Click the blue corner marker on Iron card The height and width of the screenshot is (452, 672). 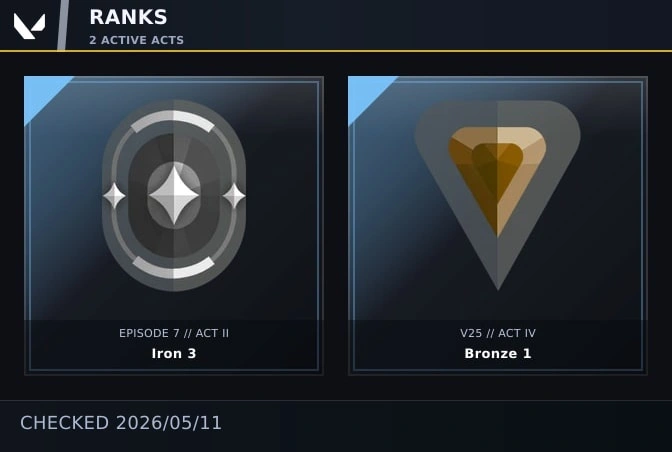41,93
